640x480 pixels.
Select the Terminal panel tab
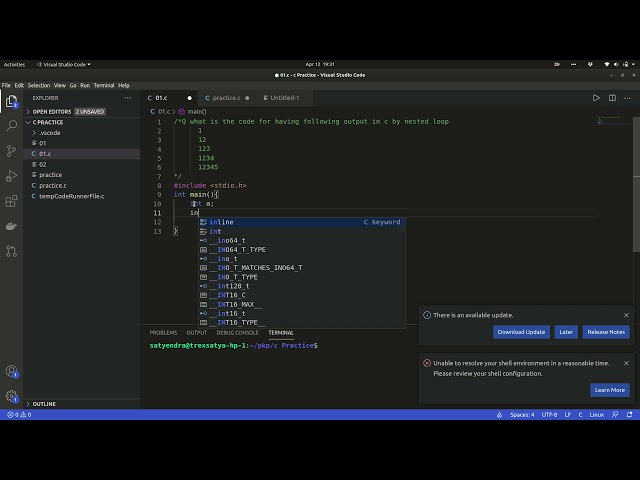(x=281, y=333)
